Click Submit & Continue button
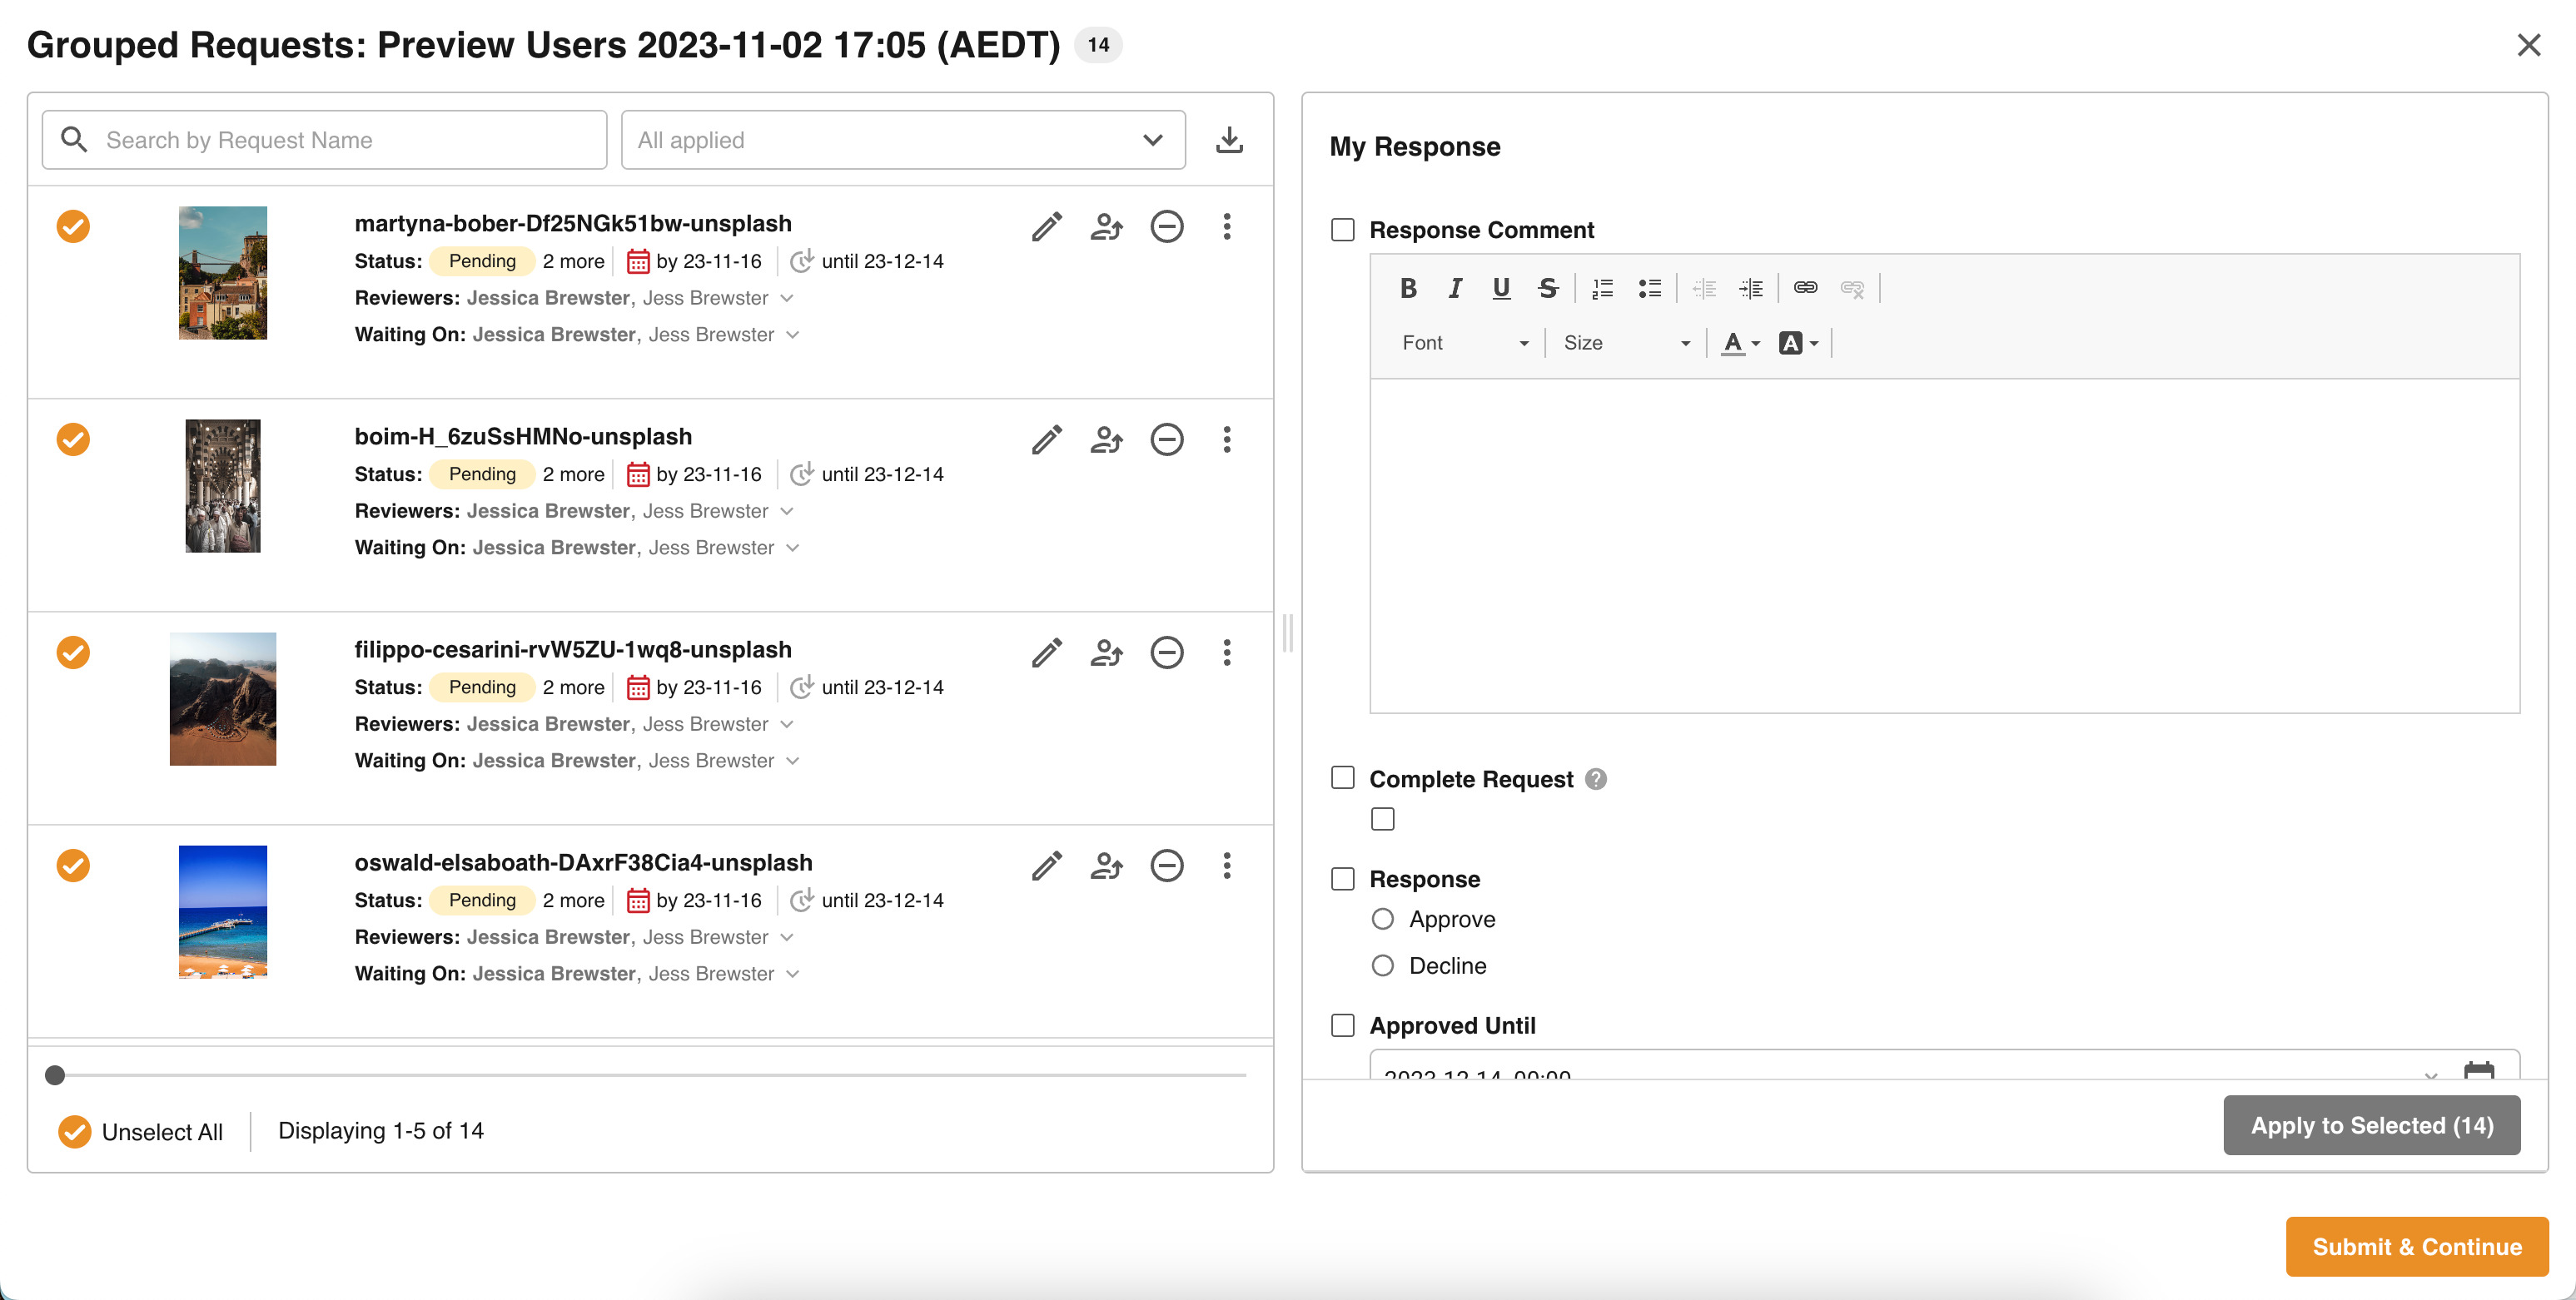Screen dimensions: 2576x1300 [2416, 1246]
